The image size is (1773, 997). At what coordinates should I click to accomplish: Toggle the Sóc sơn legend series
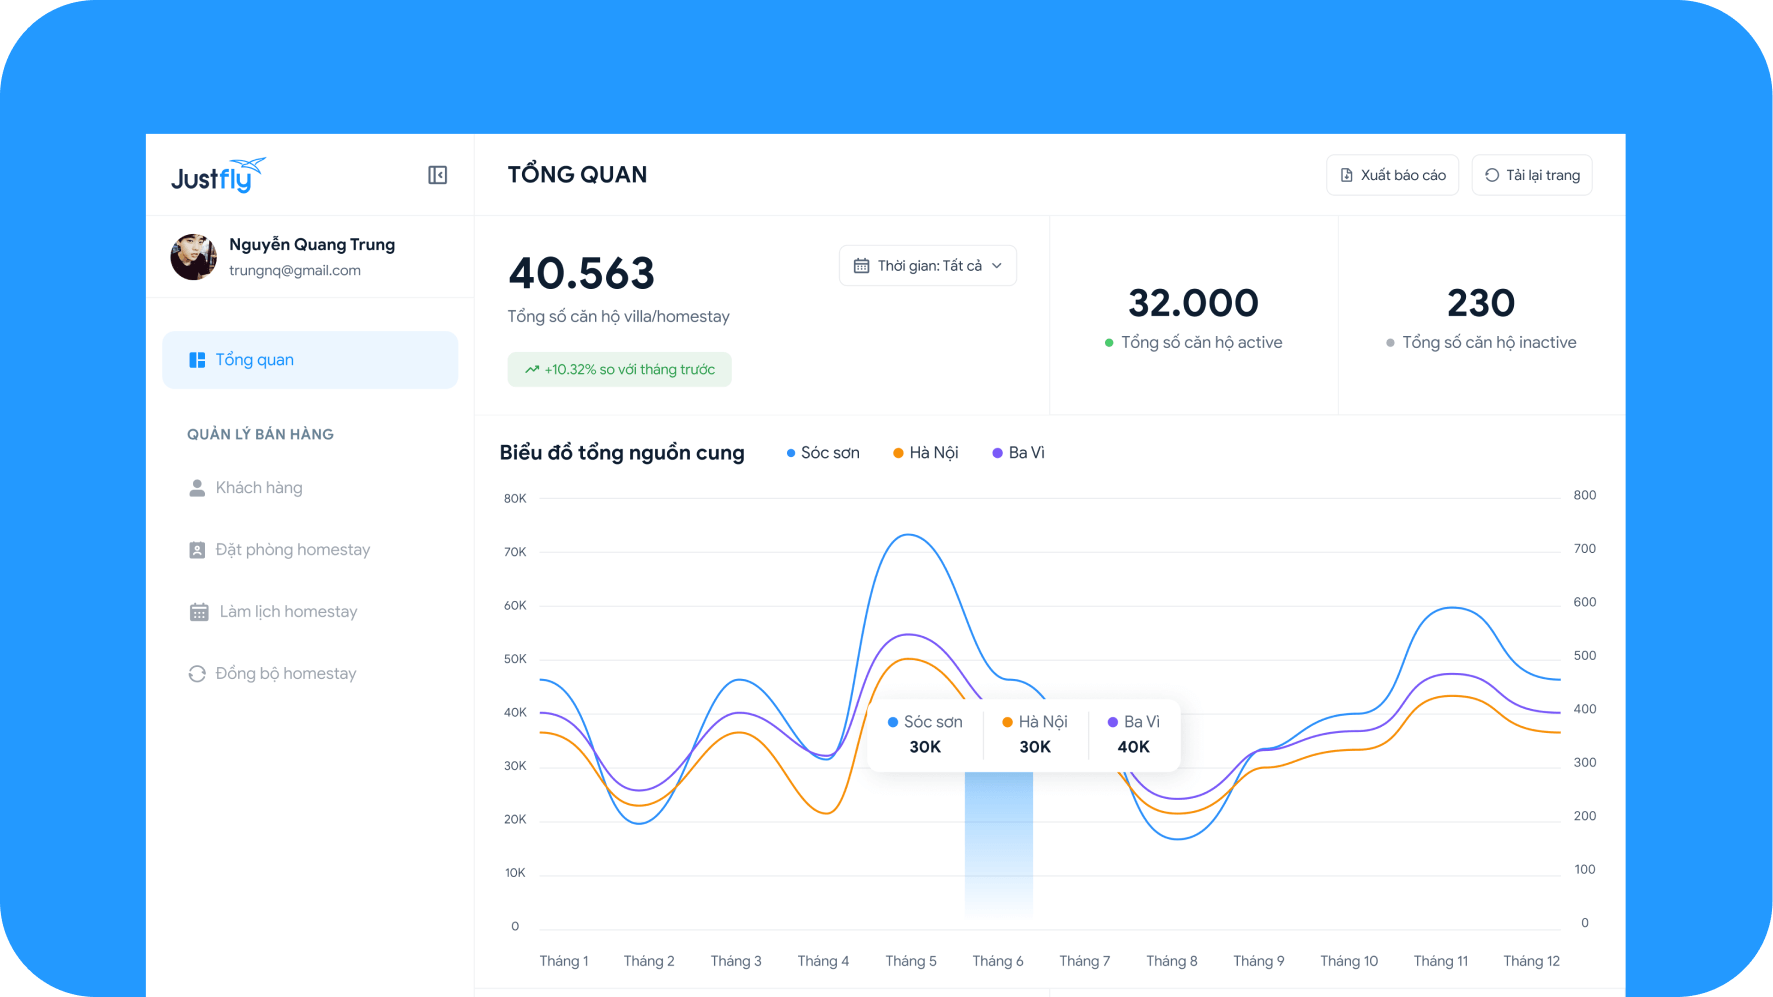(x=823, y=453)
